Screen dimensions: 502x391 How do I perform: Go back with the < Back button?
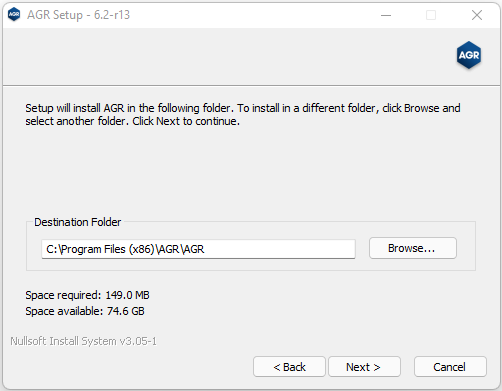289,367
